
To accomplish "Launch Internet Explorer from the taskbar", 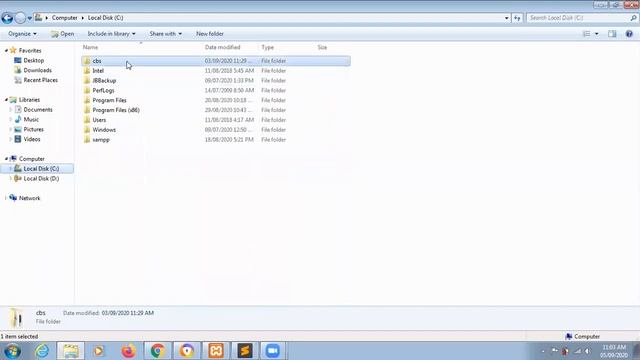I will point(42,351).
